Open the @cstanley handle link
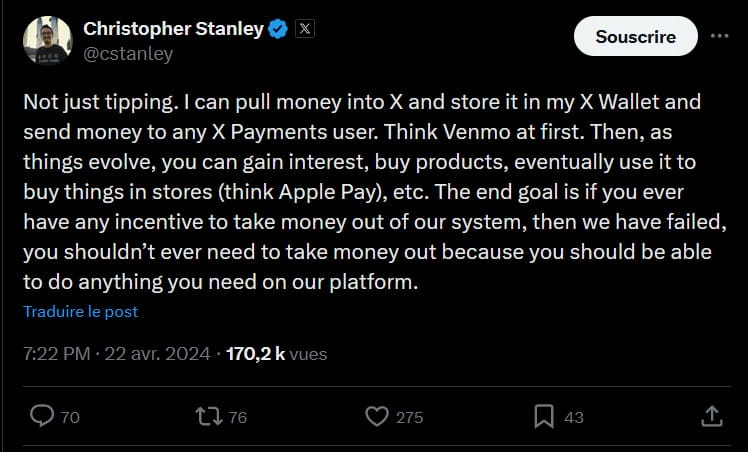748x452 pixels. click(128, 54)
